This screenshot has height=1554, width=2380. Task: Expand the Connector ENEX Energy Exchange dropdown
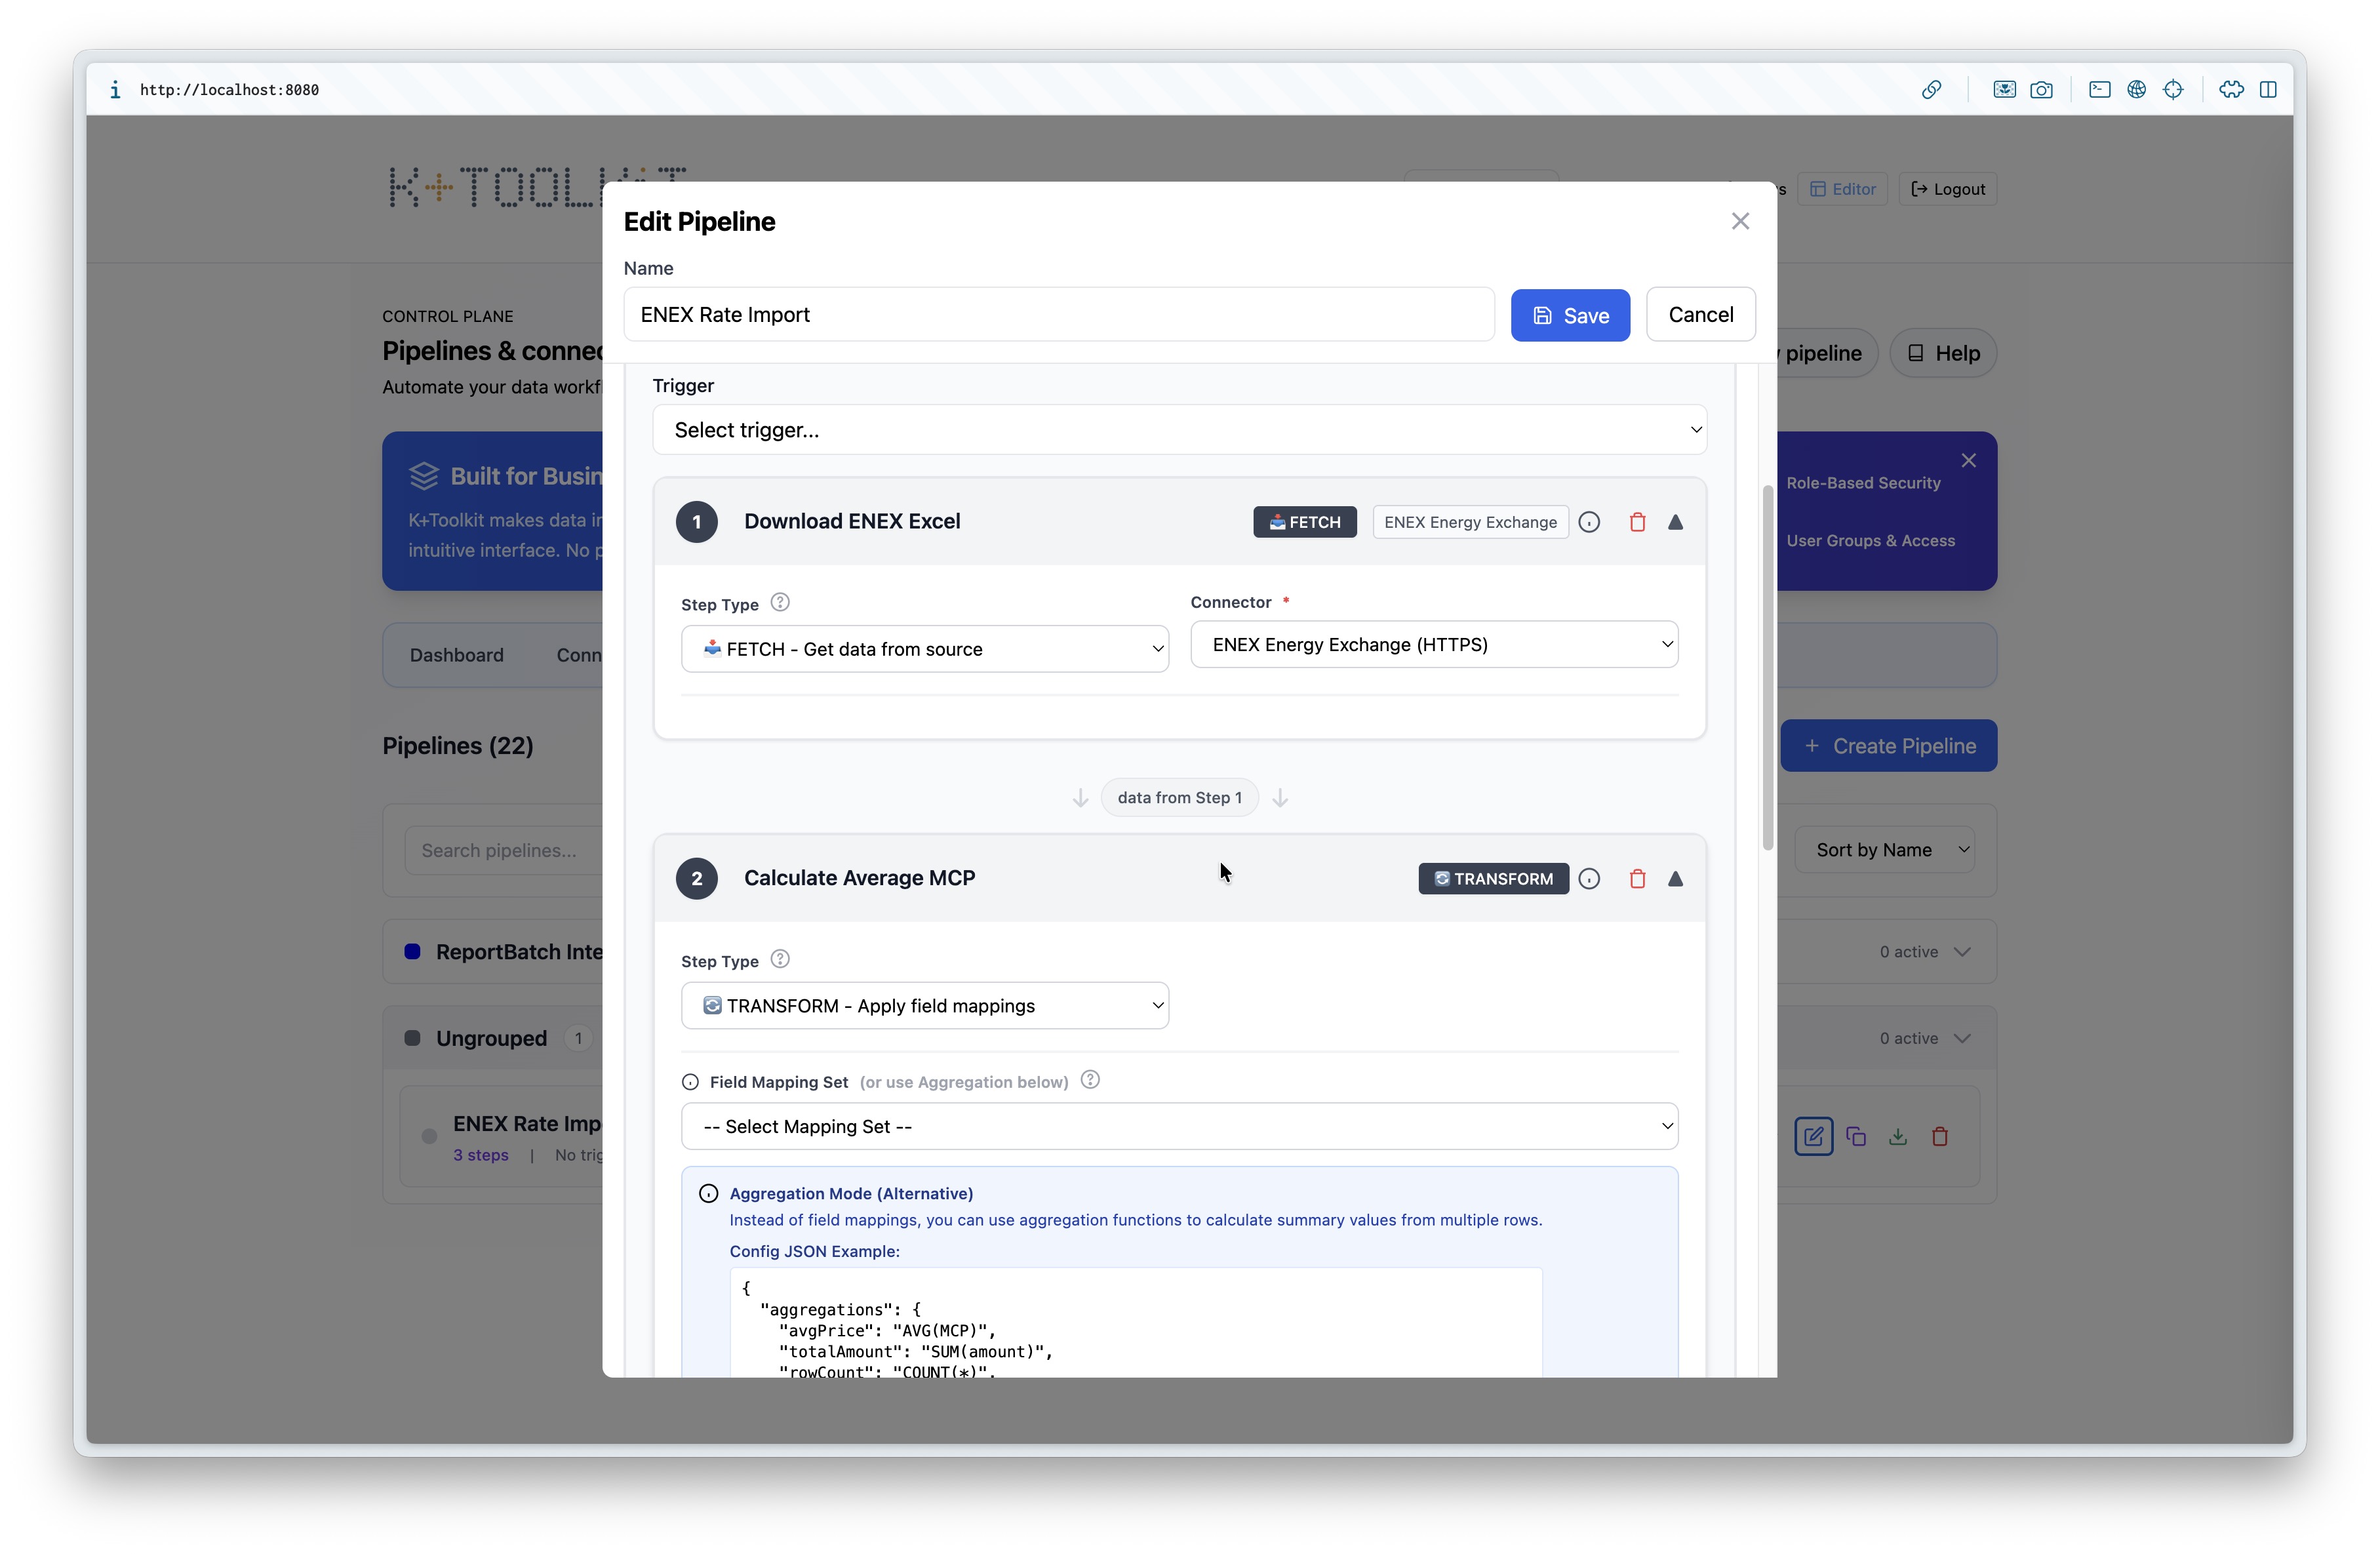pos(1434,644)
